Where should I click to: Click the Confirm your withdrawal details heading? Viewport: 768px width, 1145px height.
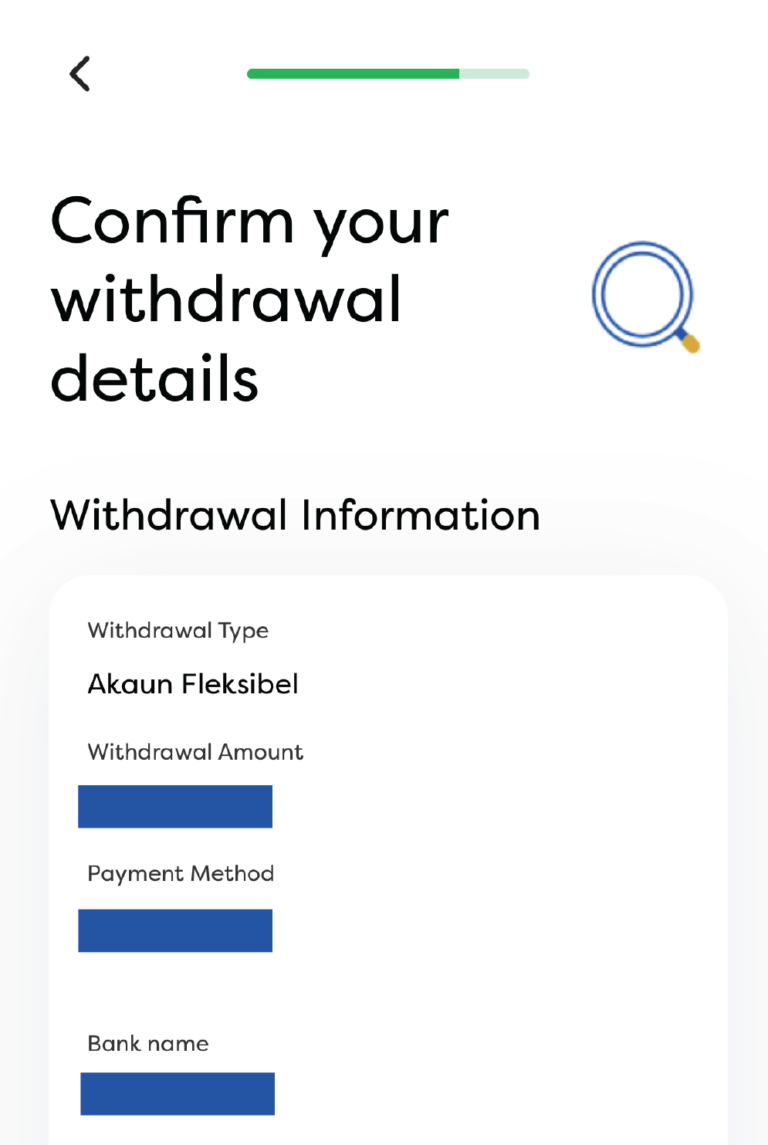pos(250,295)
